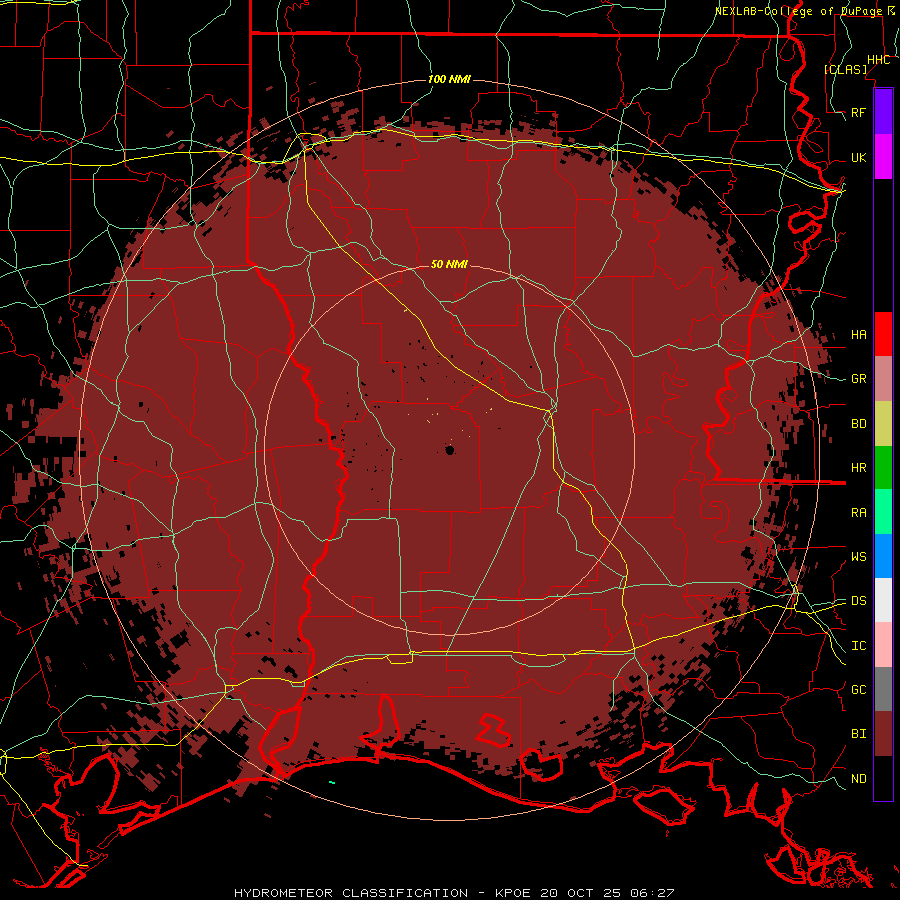Click the '20 OCT 25' date text
The height and width of the screenshot is (900, 900).
click(x=580, y=893)
